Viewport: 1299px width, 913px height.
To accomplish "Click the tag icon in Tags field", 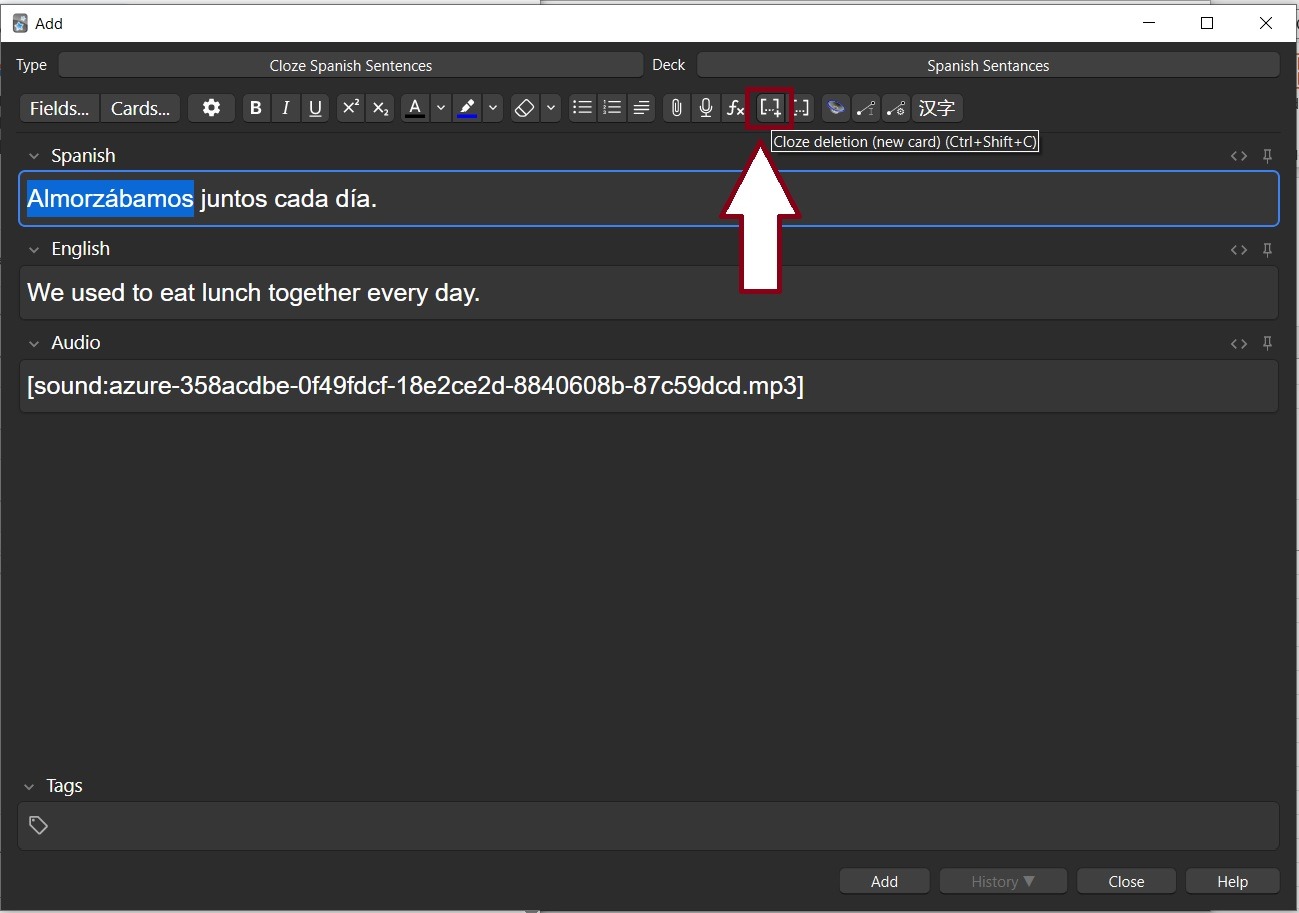I will point(39,826).
